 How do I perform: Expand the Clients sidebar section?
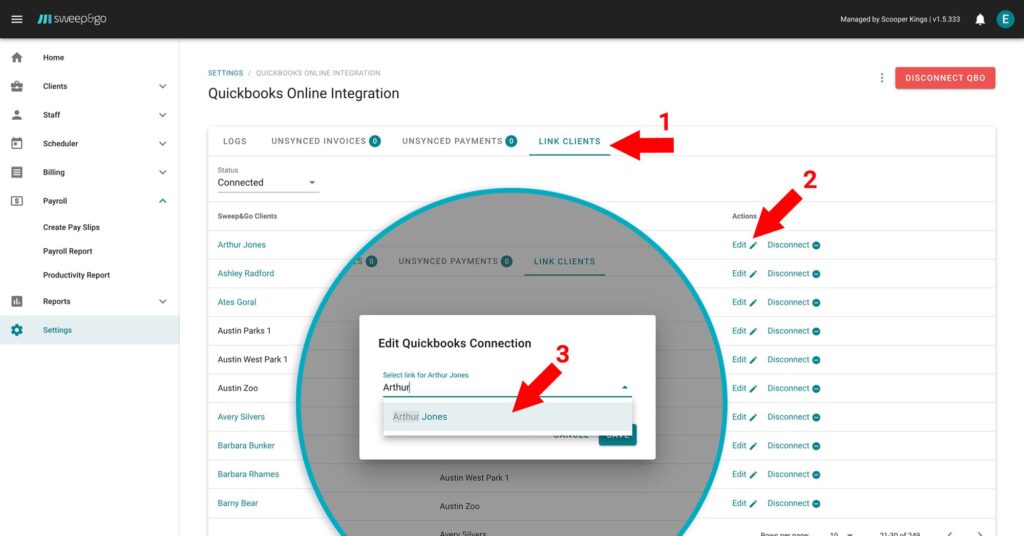[x=162, y=87]
